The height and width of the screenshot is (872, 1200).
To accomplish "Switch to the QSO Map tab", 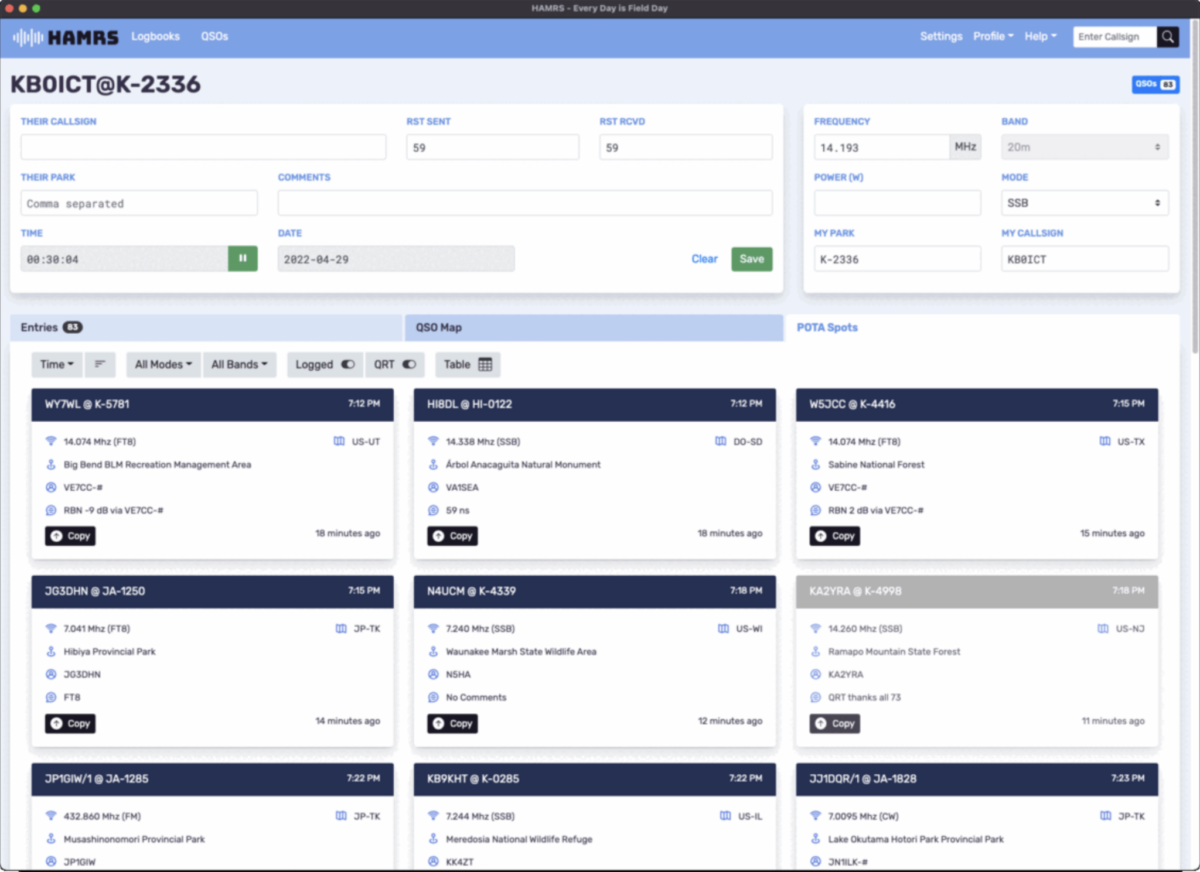I will pos(593,328).
